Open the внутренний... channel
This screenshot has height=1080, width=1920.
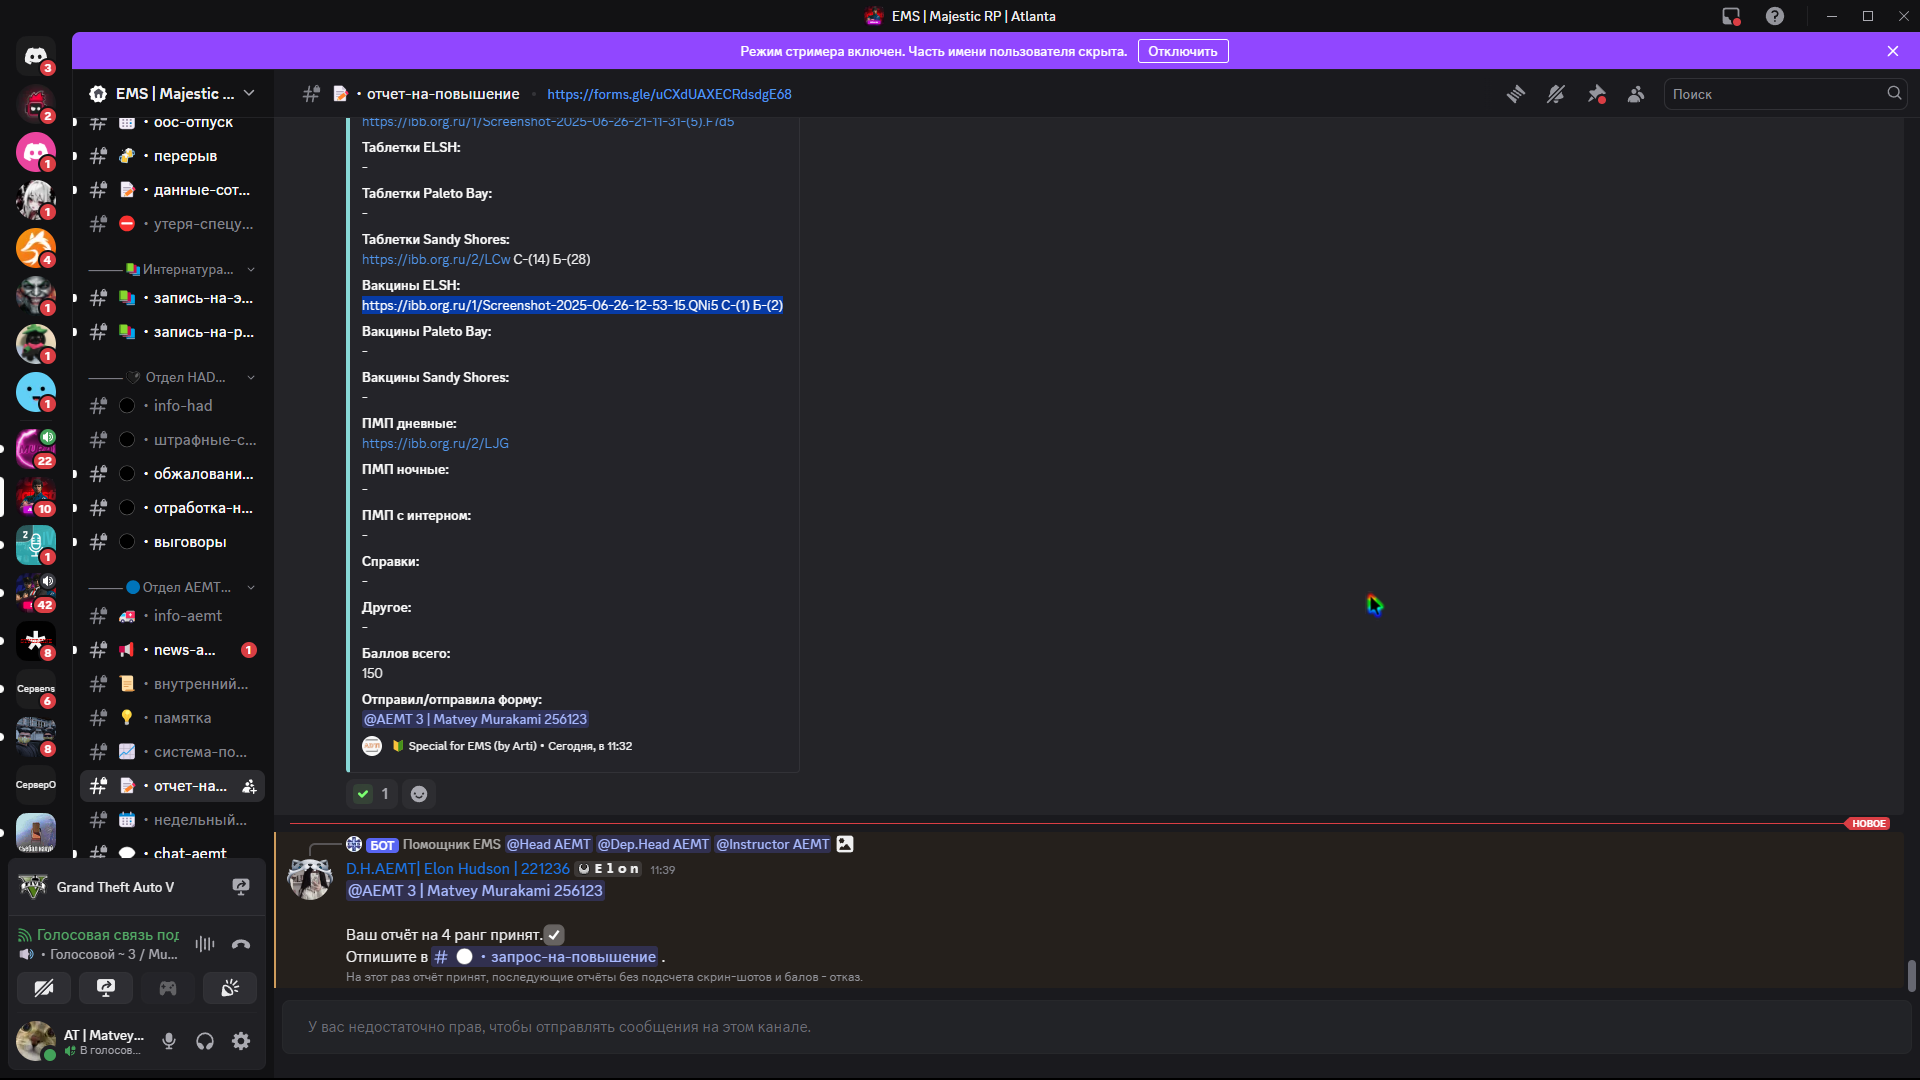[172, 684]
